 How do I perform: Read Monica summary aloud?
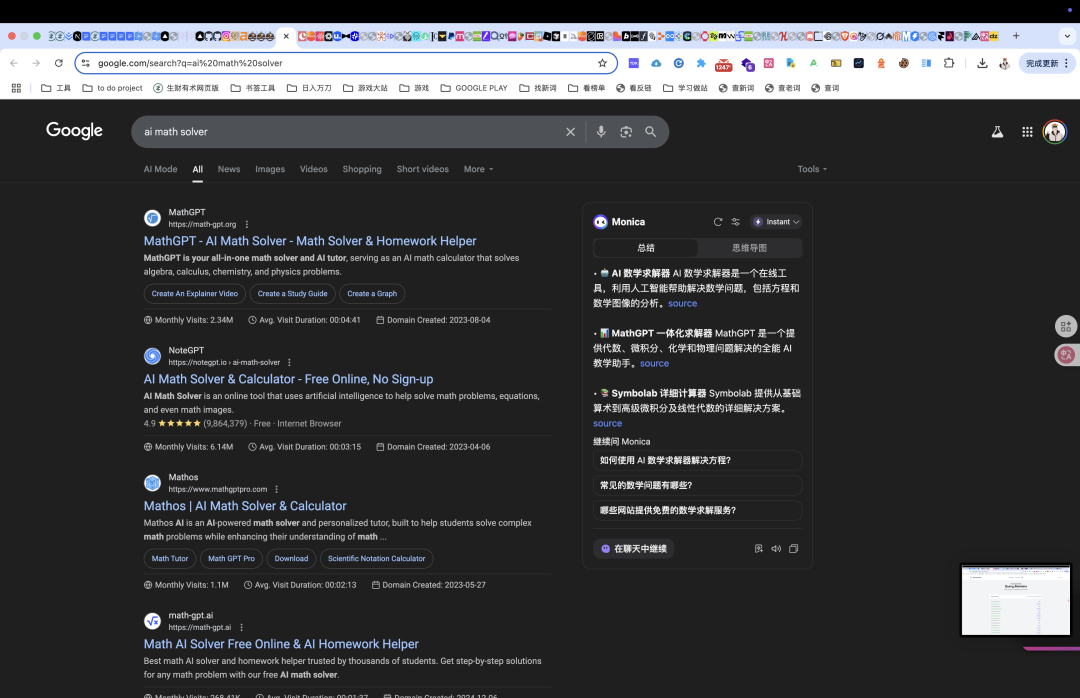(x=776, y=548)
